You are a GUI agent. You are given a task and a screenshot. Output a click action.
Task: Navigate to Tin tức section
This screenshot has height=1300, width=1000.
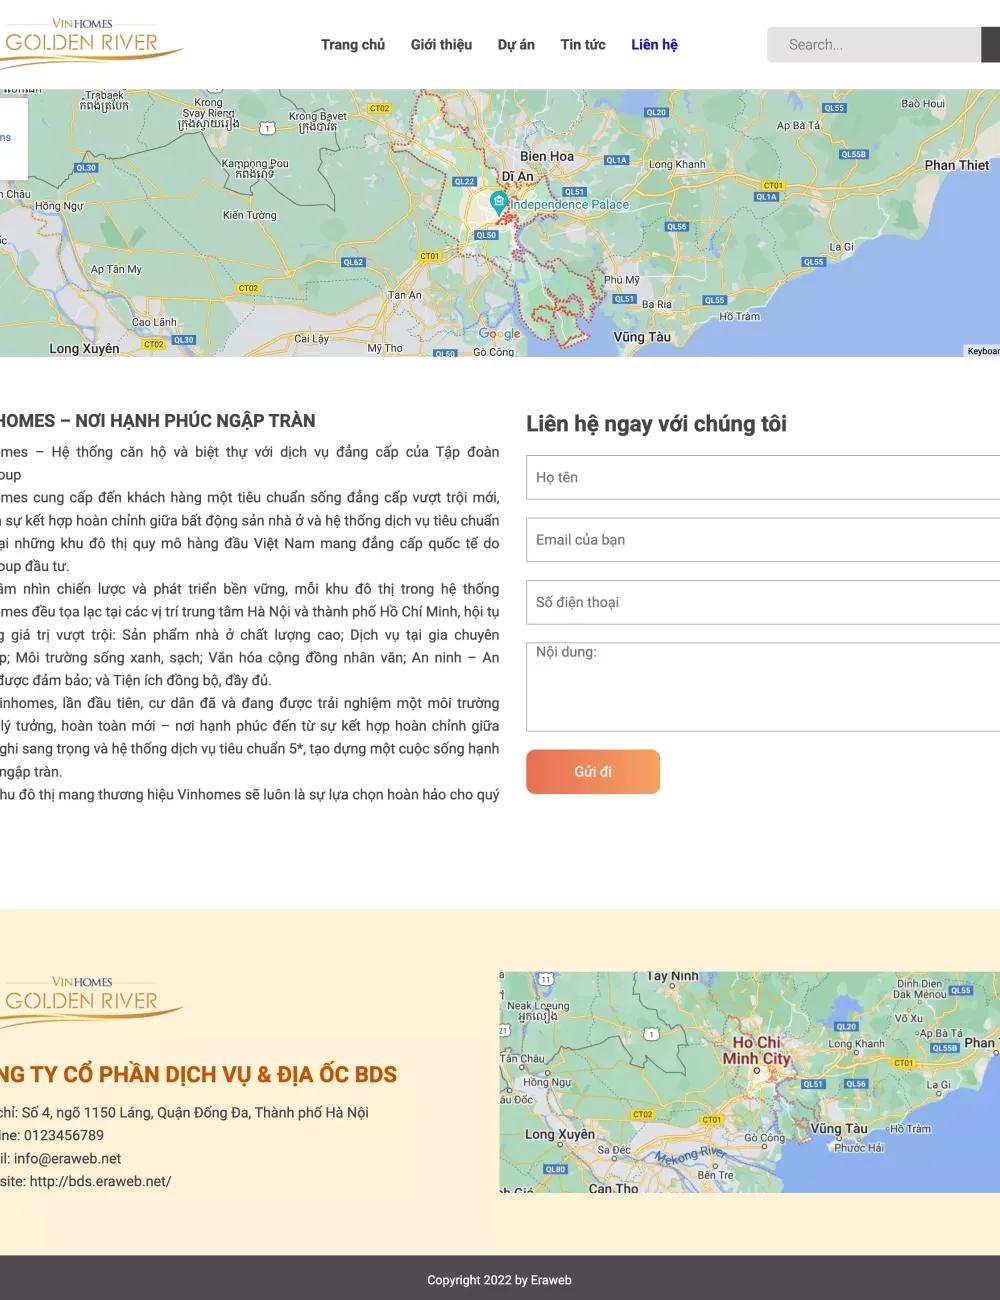click(583, 45)
